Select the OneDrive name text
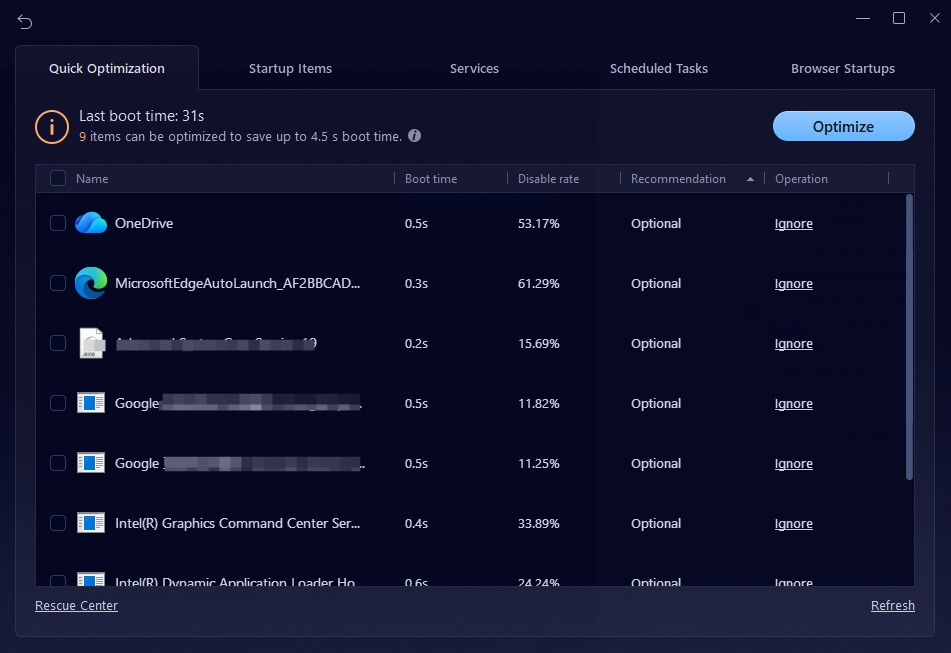This screenshot has height=653, width=951. click(x=144, y=223)
